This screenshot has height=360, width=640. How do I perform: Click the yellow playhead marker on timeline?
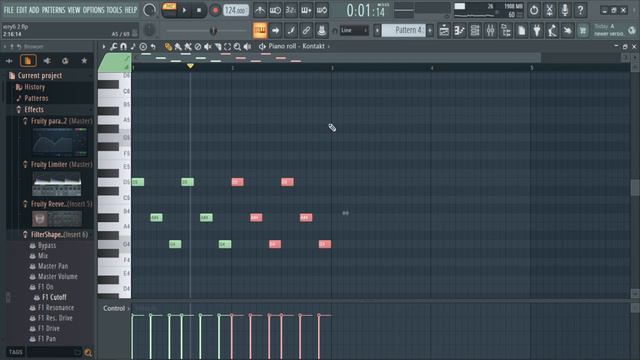[x=190, y=66]
